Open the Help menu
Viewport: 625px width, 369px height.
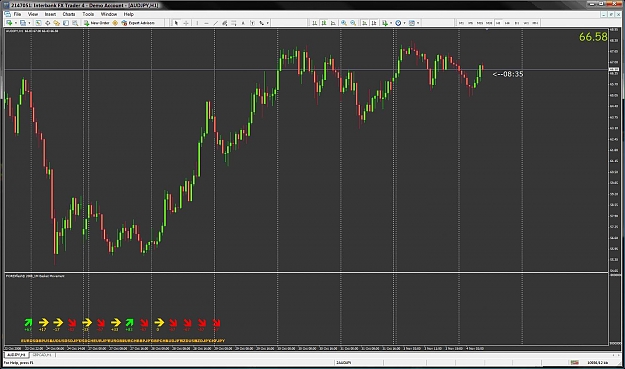tap(128, 14)
